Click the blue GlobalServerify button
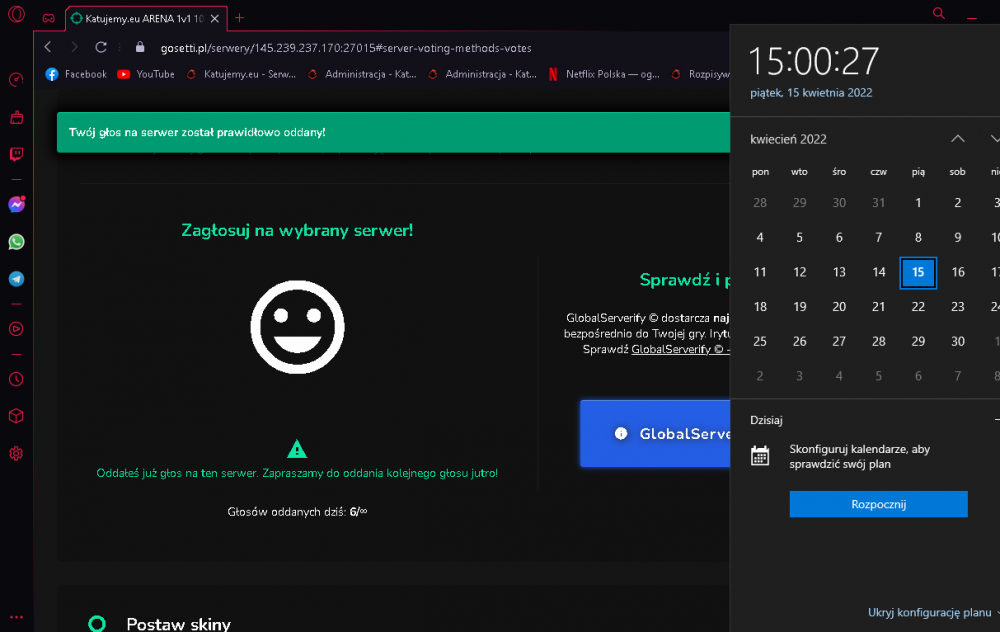 [655, 434]
